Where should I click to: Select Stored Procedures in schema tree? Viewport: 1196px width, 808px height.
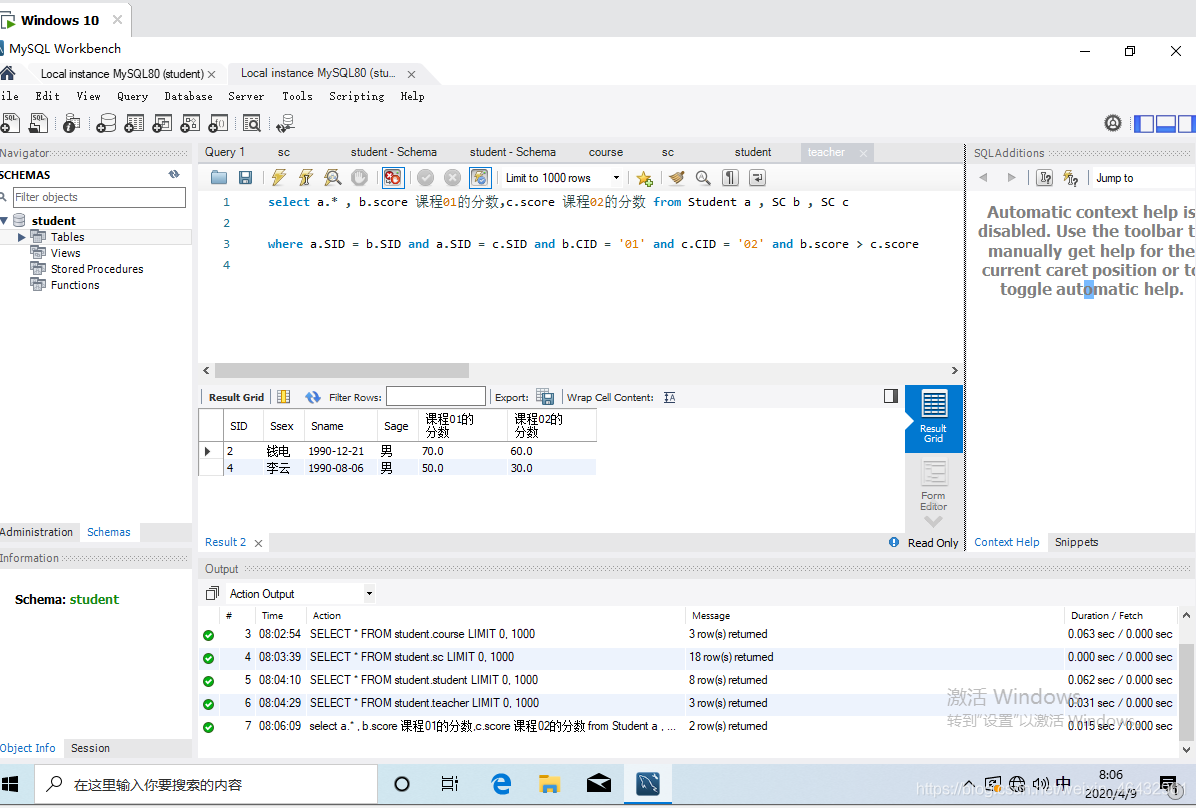(97, 269)
